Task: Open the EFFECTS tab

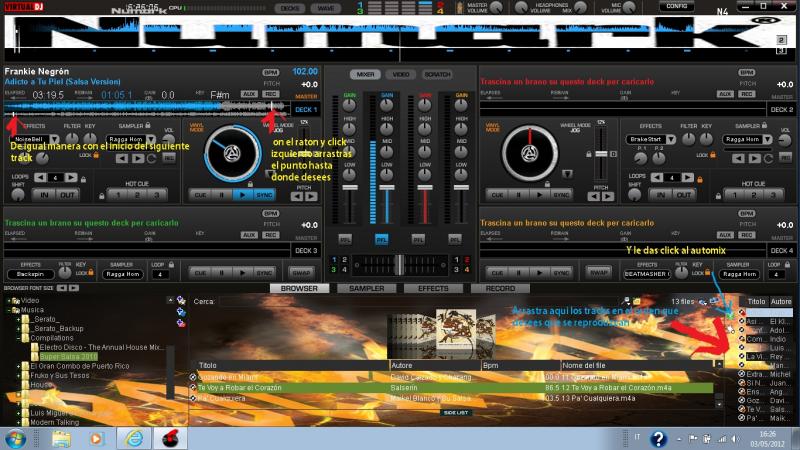Action: click(x=433, y=288)
